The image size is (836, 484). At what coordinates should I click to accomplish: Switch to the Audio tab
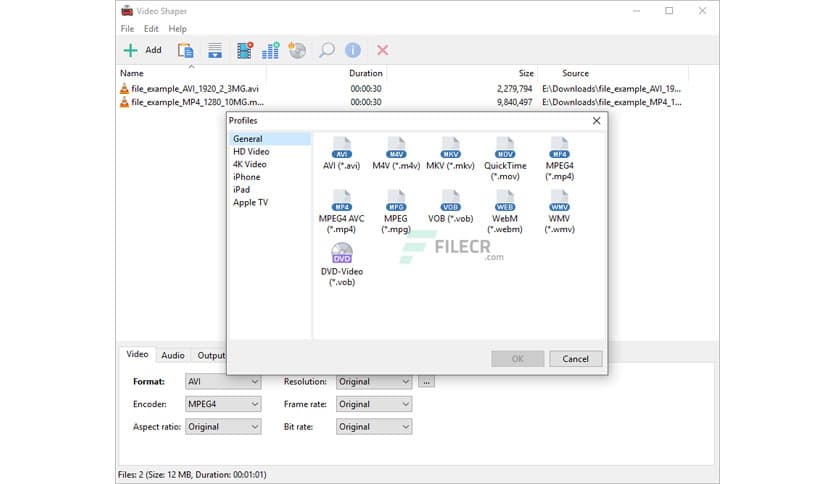pyautogui.click(x=173, y=356)
